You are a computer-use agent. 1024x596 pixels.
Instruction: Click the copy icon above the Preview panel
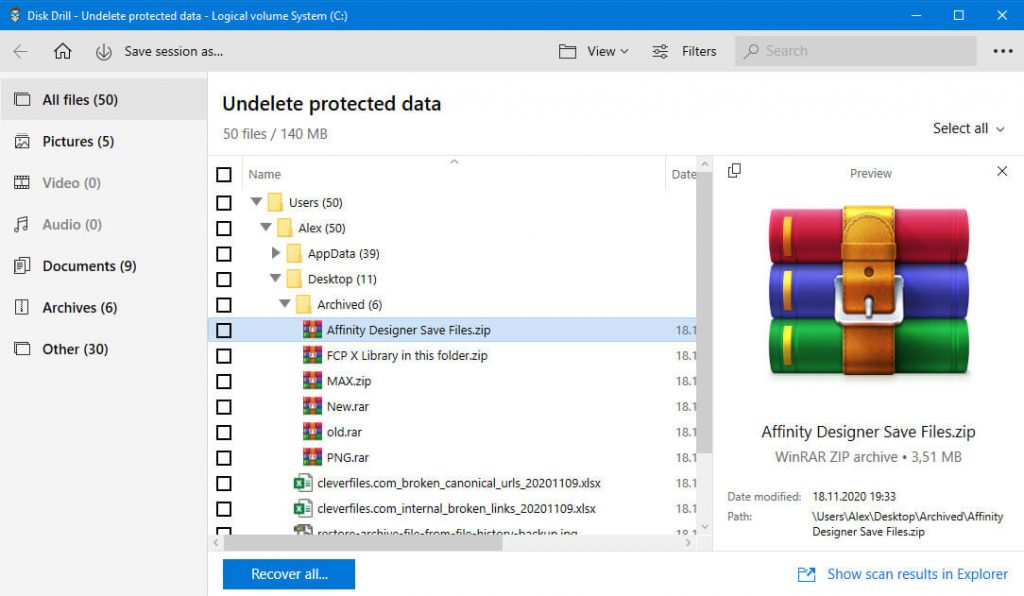[x=735, y=171]
